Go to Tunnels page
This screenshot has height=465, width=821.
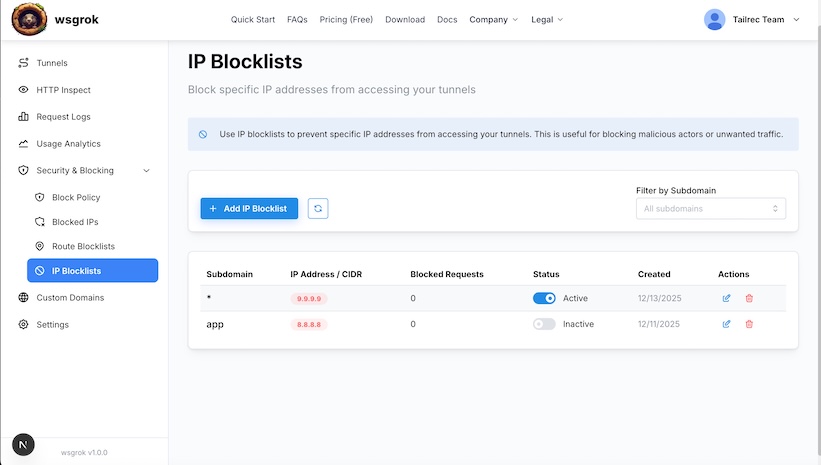click(x=52, y=63)
